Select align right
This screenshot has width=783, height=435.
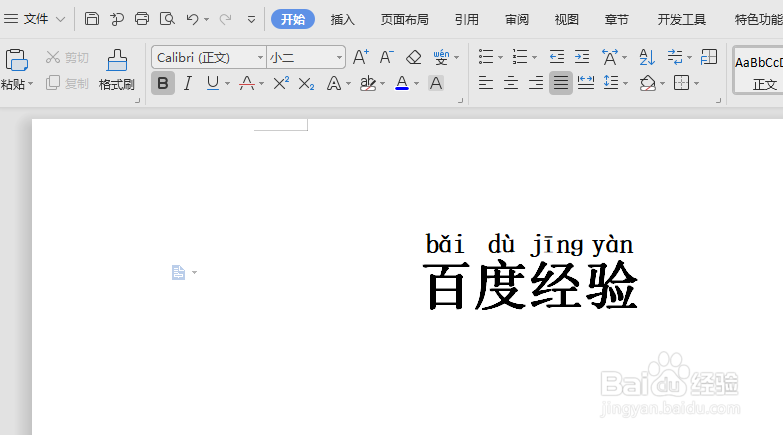pos(535,83)
